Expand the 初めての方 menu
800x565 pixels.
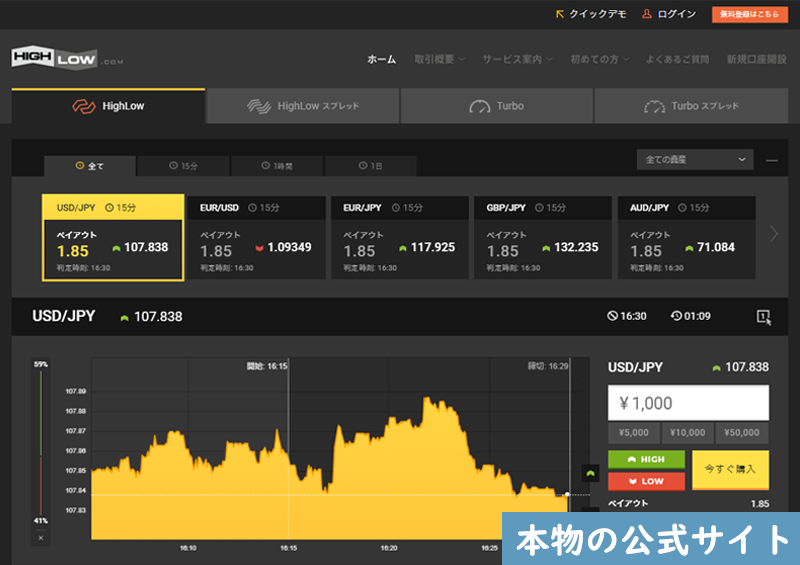pyautogui.click(x=599, y=59)
